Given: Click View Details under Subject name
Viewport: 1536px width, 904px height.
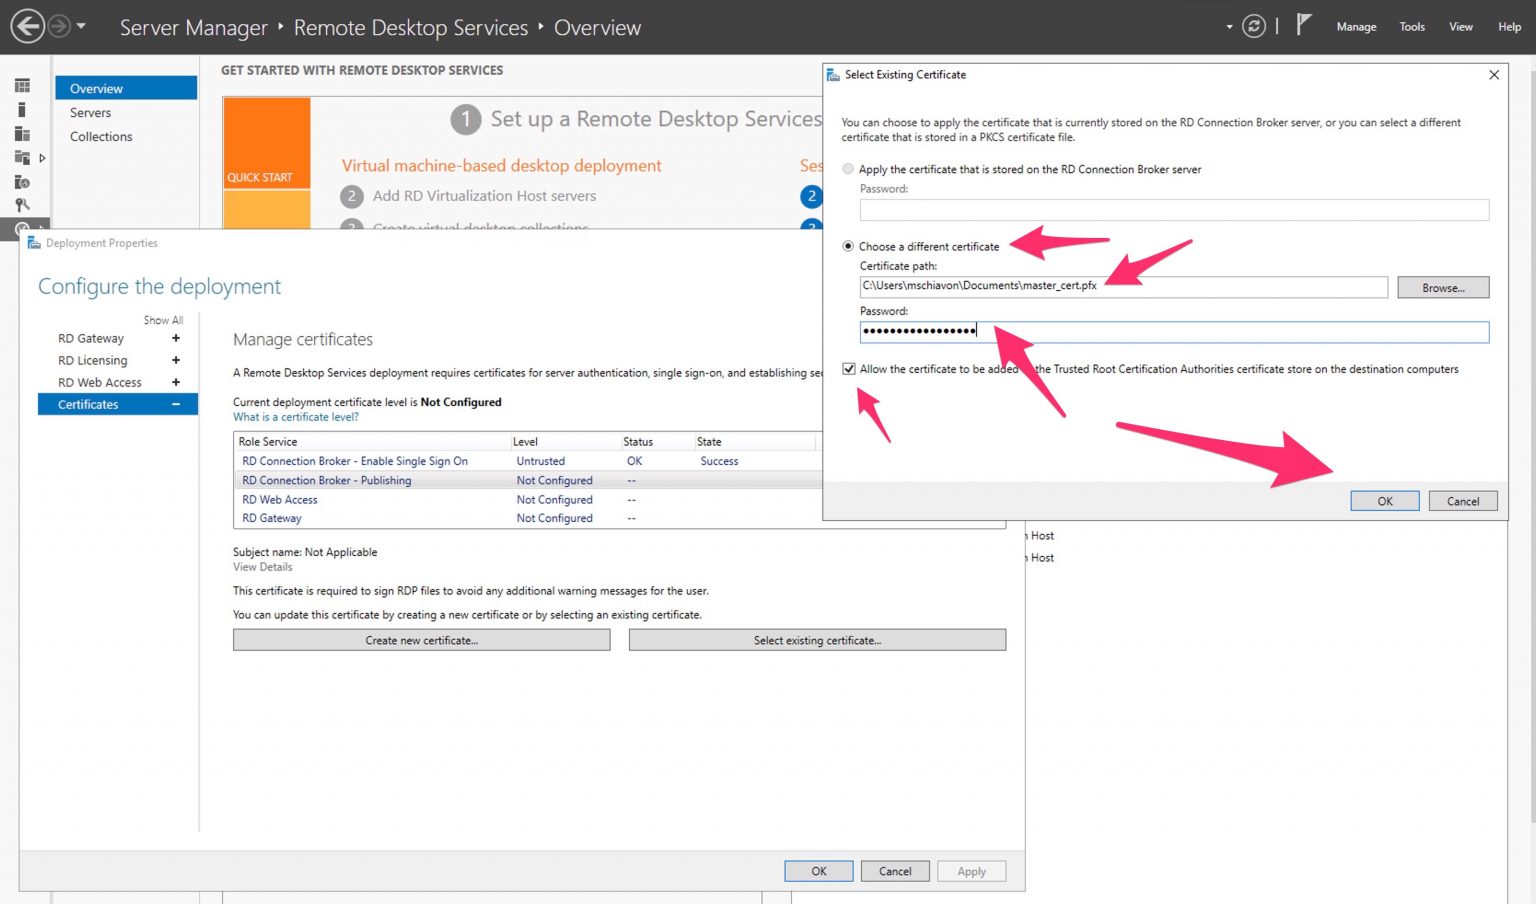Looking at the screenshot, I should [262, 567].
